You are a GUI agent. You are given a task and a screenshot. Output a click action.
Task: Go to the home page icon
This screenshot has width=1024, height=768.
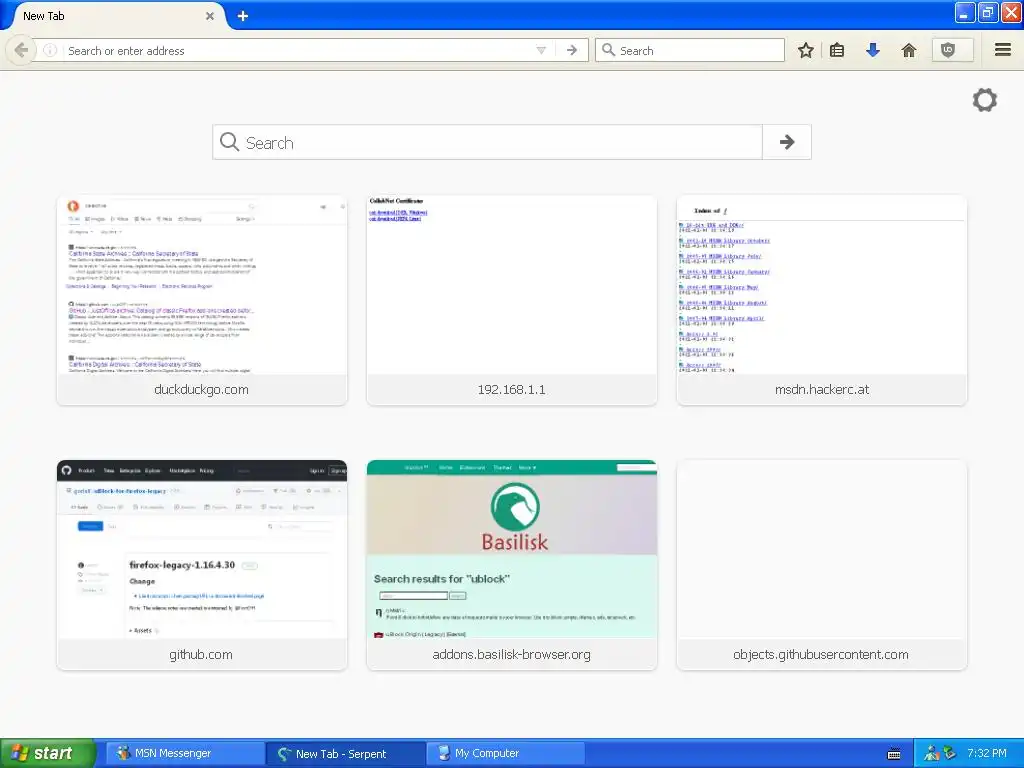(908, 50)
